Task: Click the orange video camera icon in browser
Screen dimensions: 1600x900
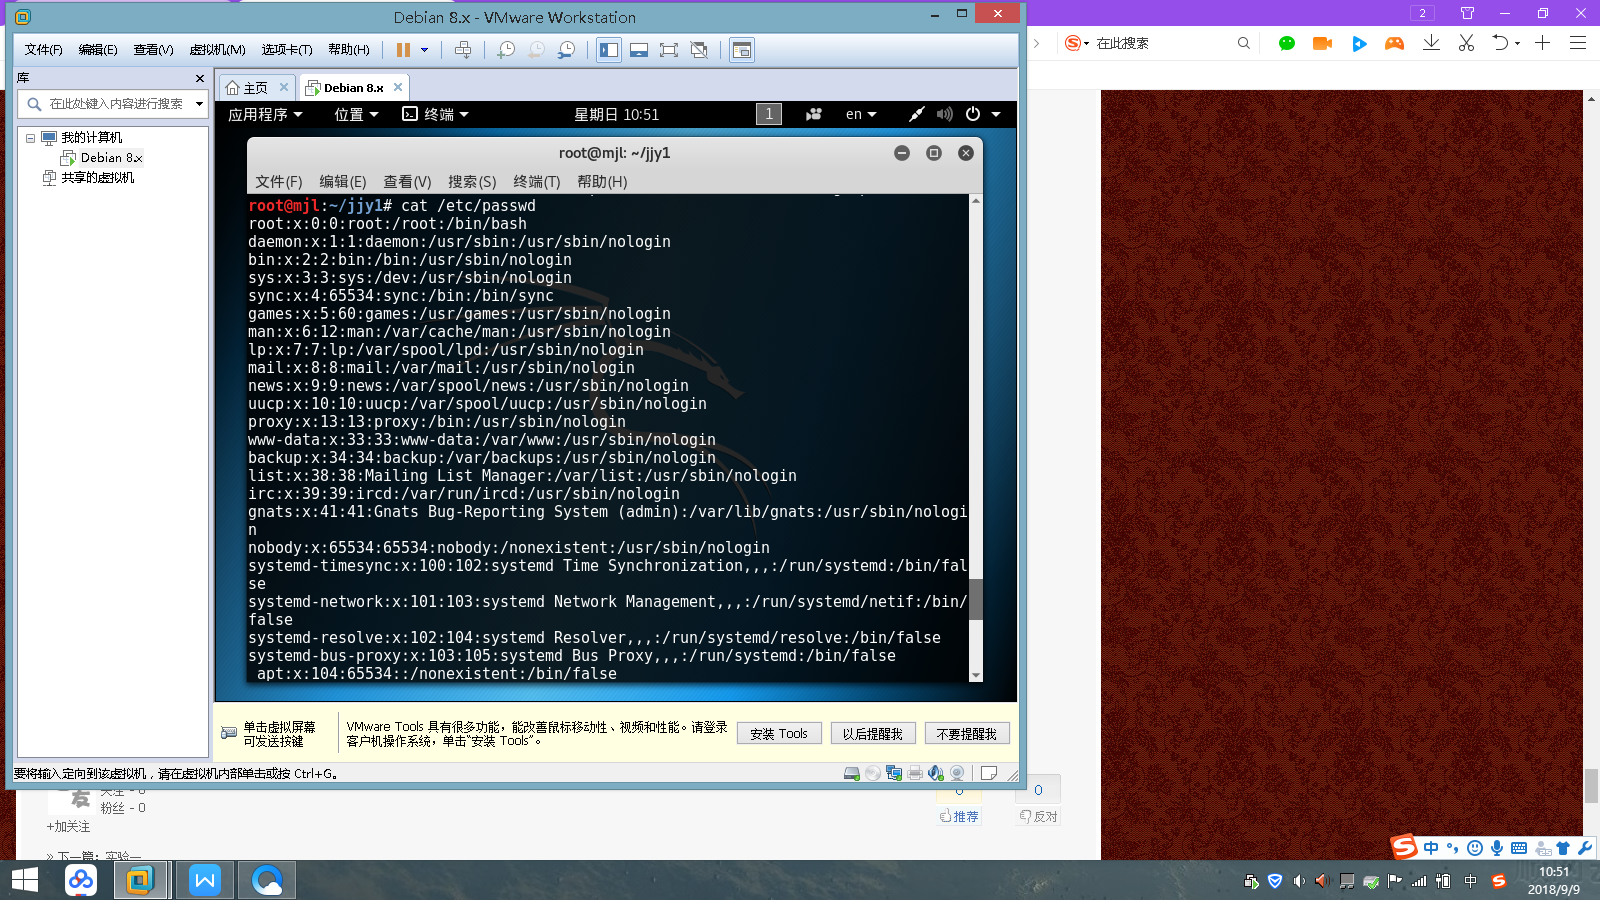Action: coord(1322,43)
